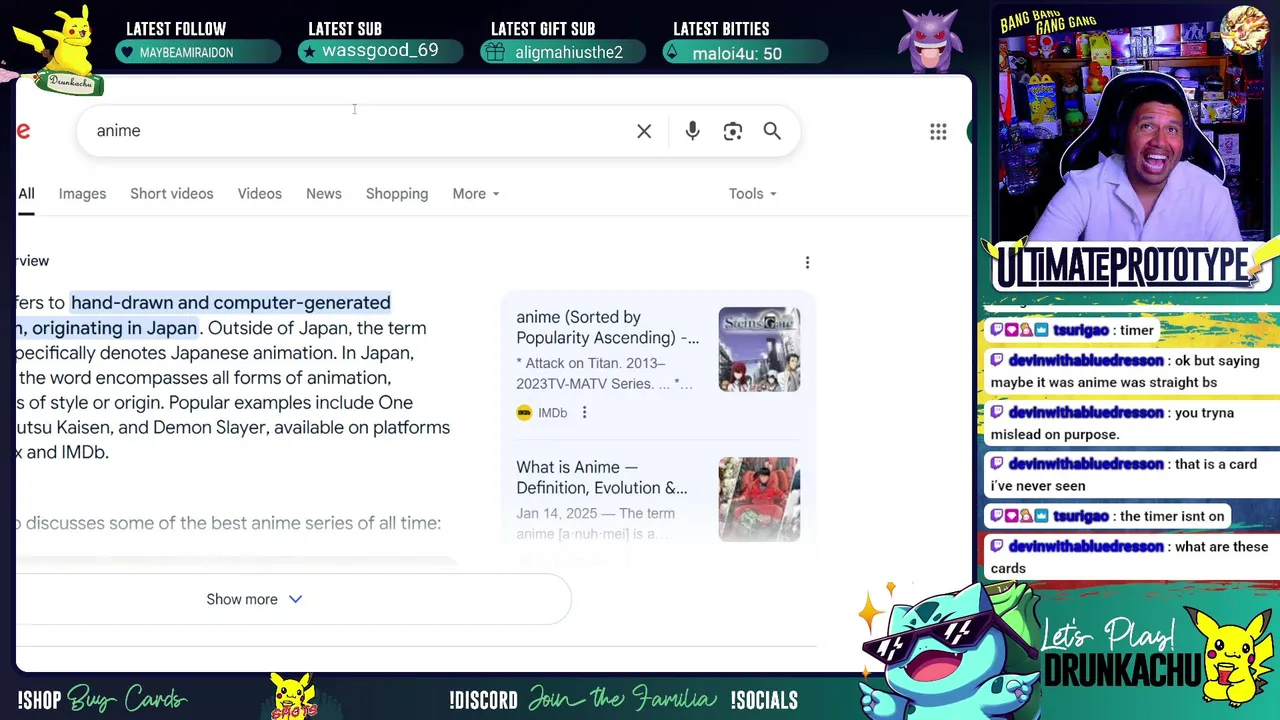Open 'What is Anime — Definition, Evolution' result
The width and height of the screenshot is (1280, 720).
tap(602, 477)
